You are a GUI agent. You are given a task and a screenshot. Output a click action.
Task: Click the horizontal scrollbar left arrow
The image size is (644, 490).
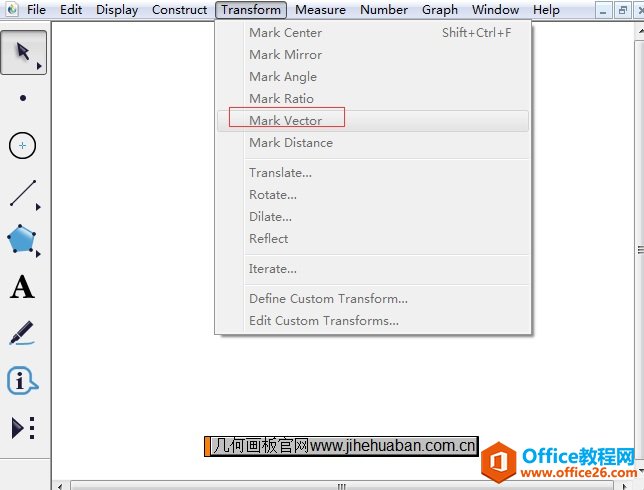click(60, 486)
